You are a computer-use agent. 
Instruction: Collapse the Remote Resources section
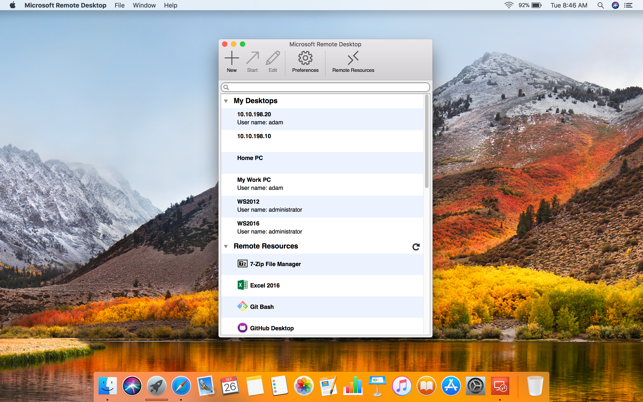[226, 246]
